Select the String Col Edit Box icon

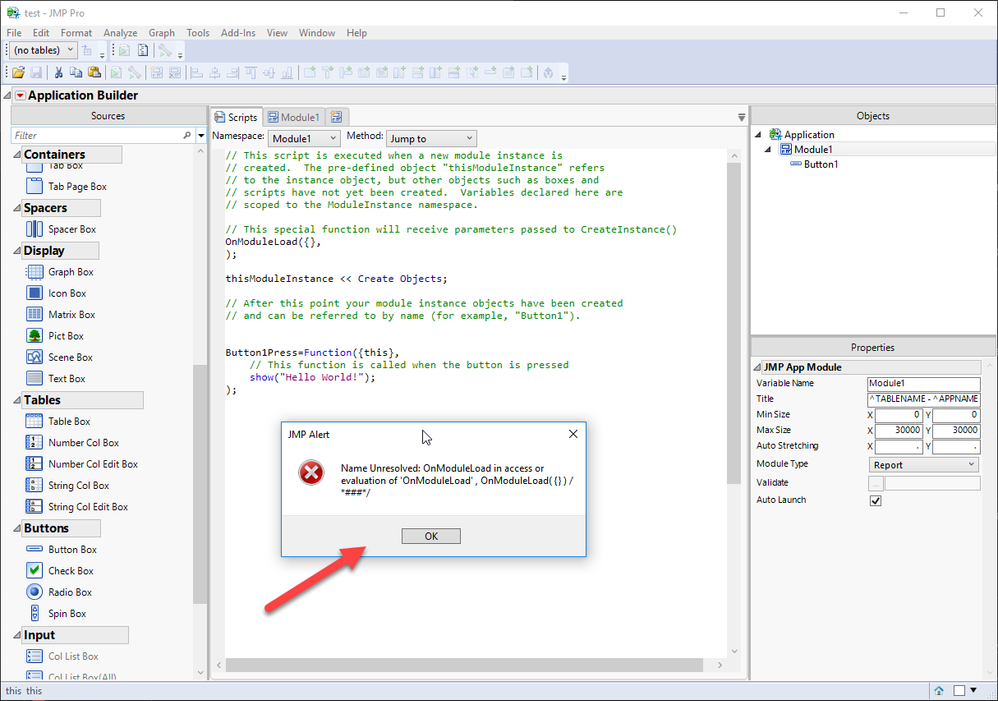point(34,506)
